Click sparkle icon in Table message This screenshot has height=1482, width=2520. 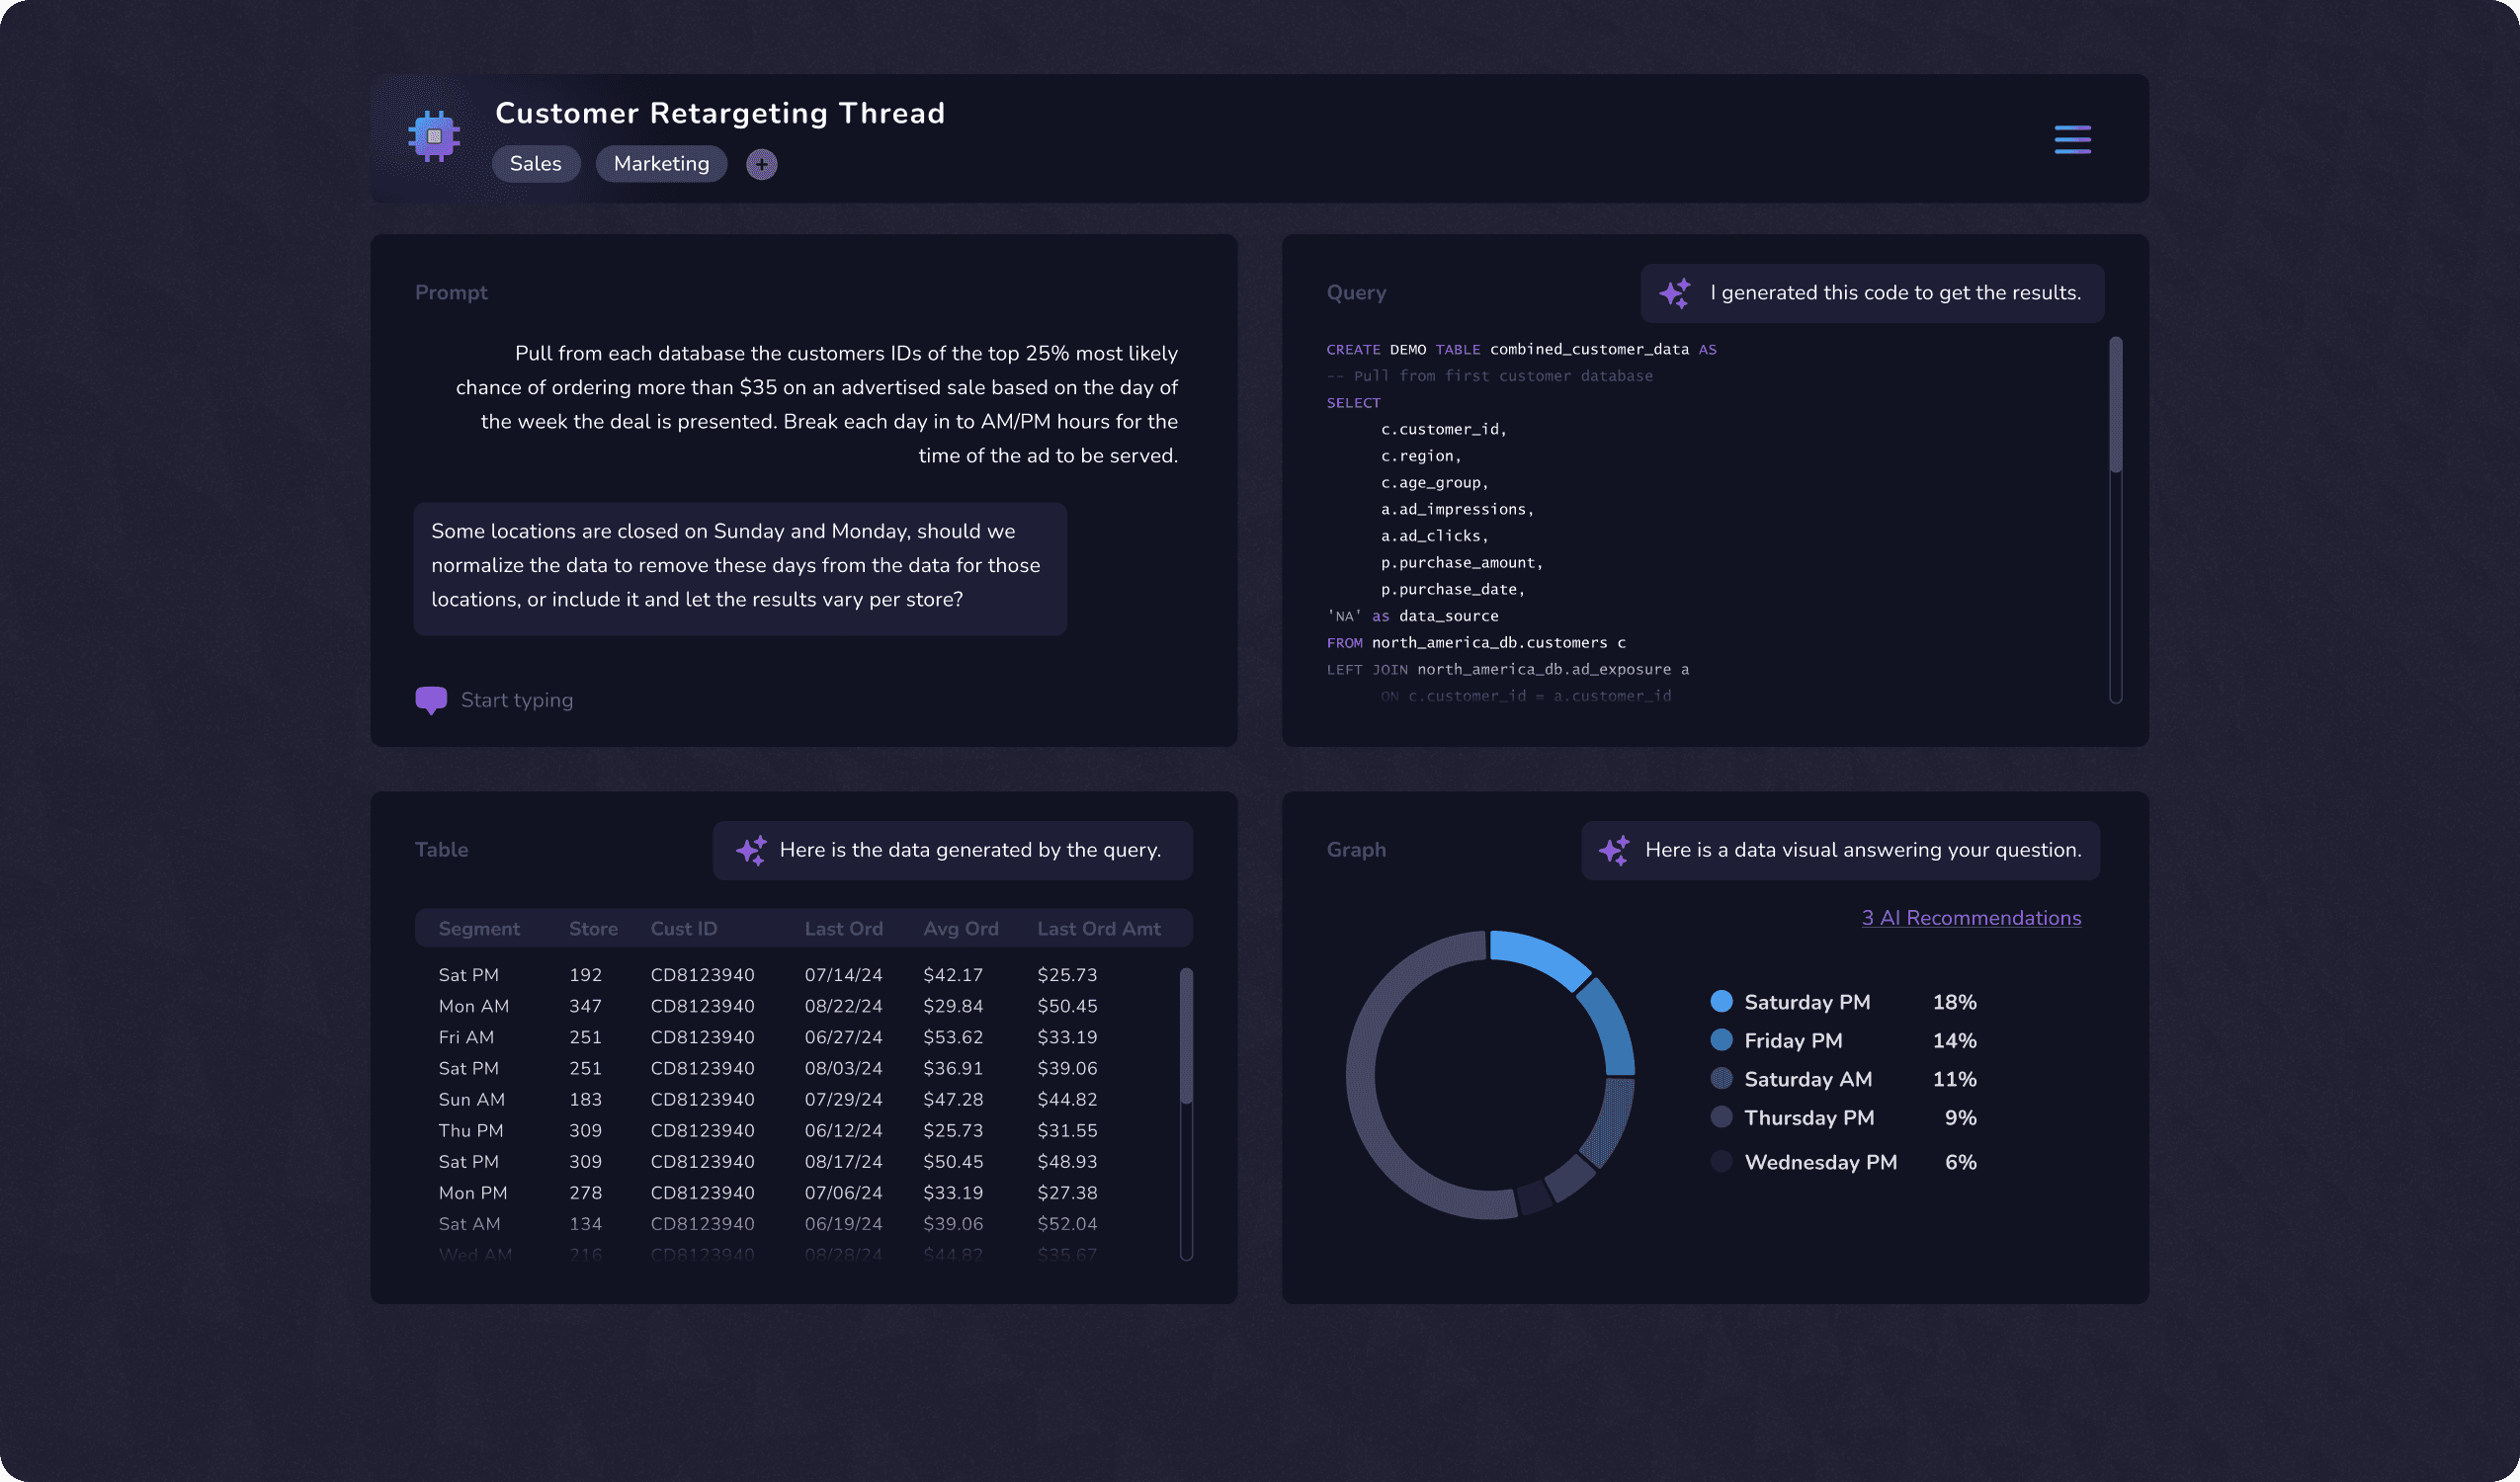(751, 850)
